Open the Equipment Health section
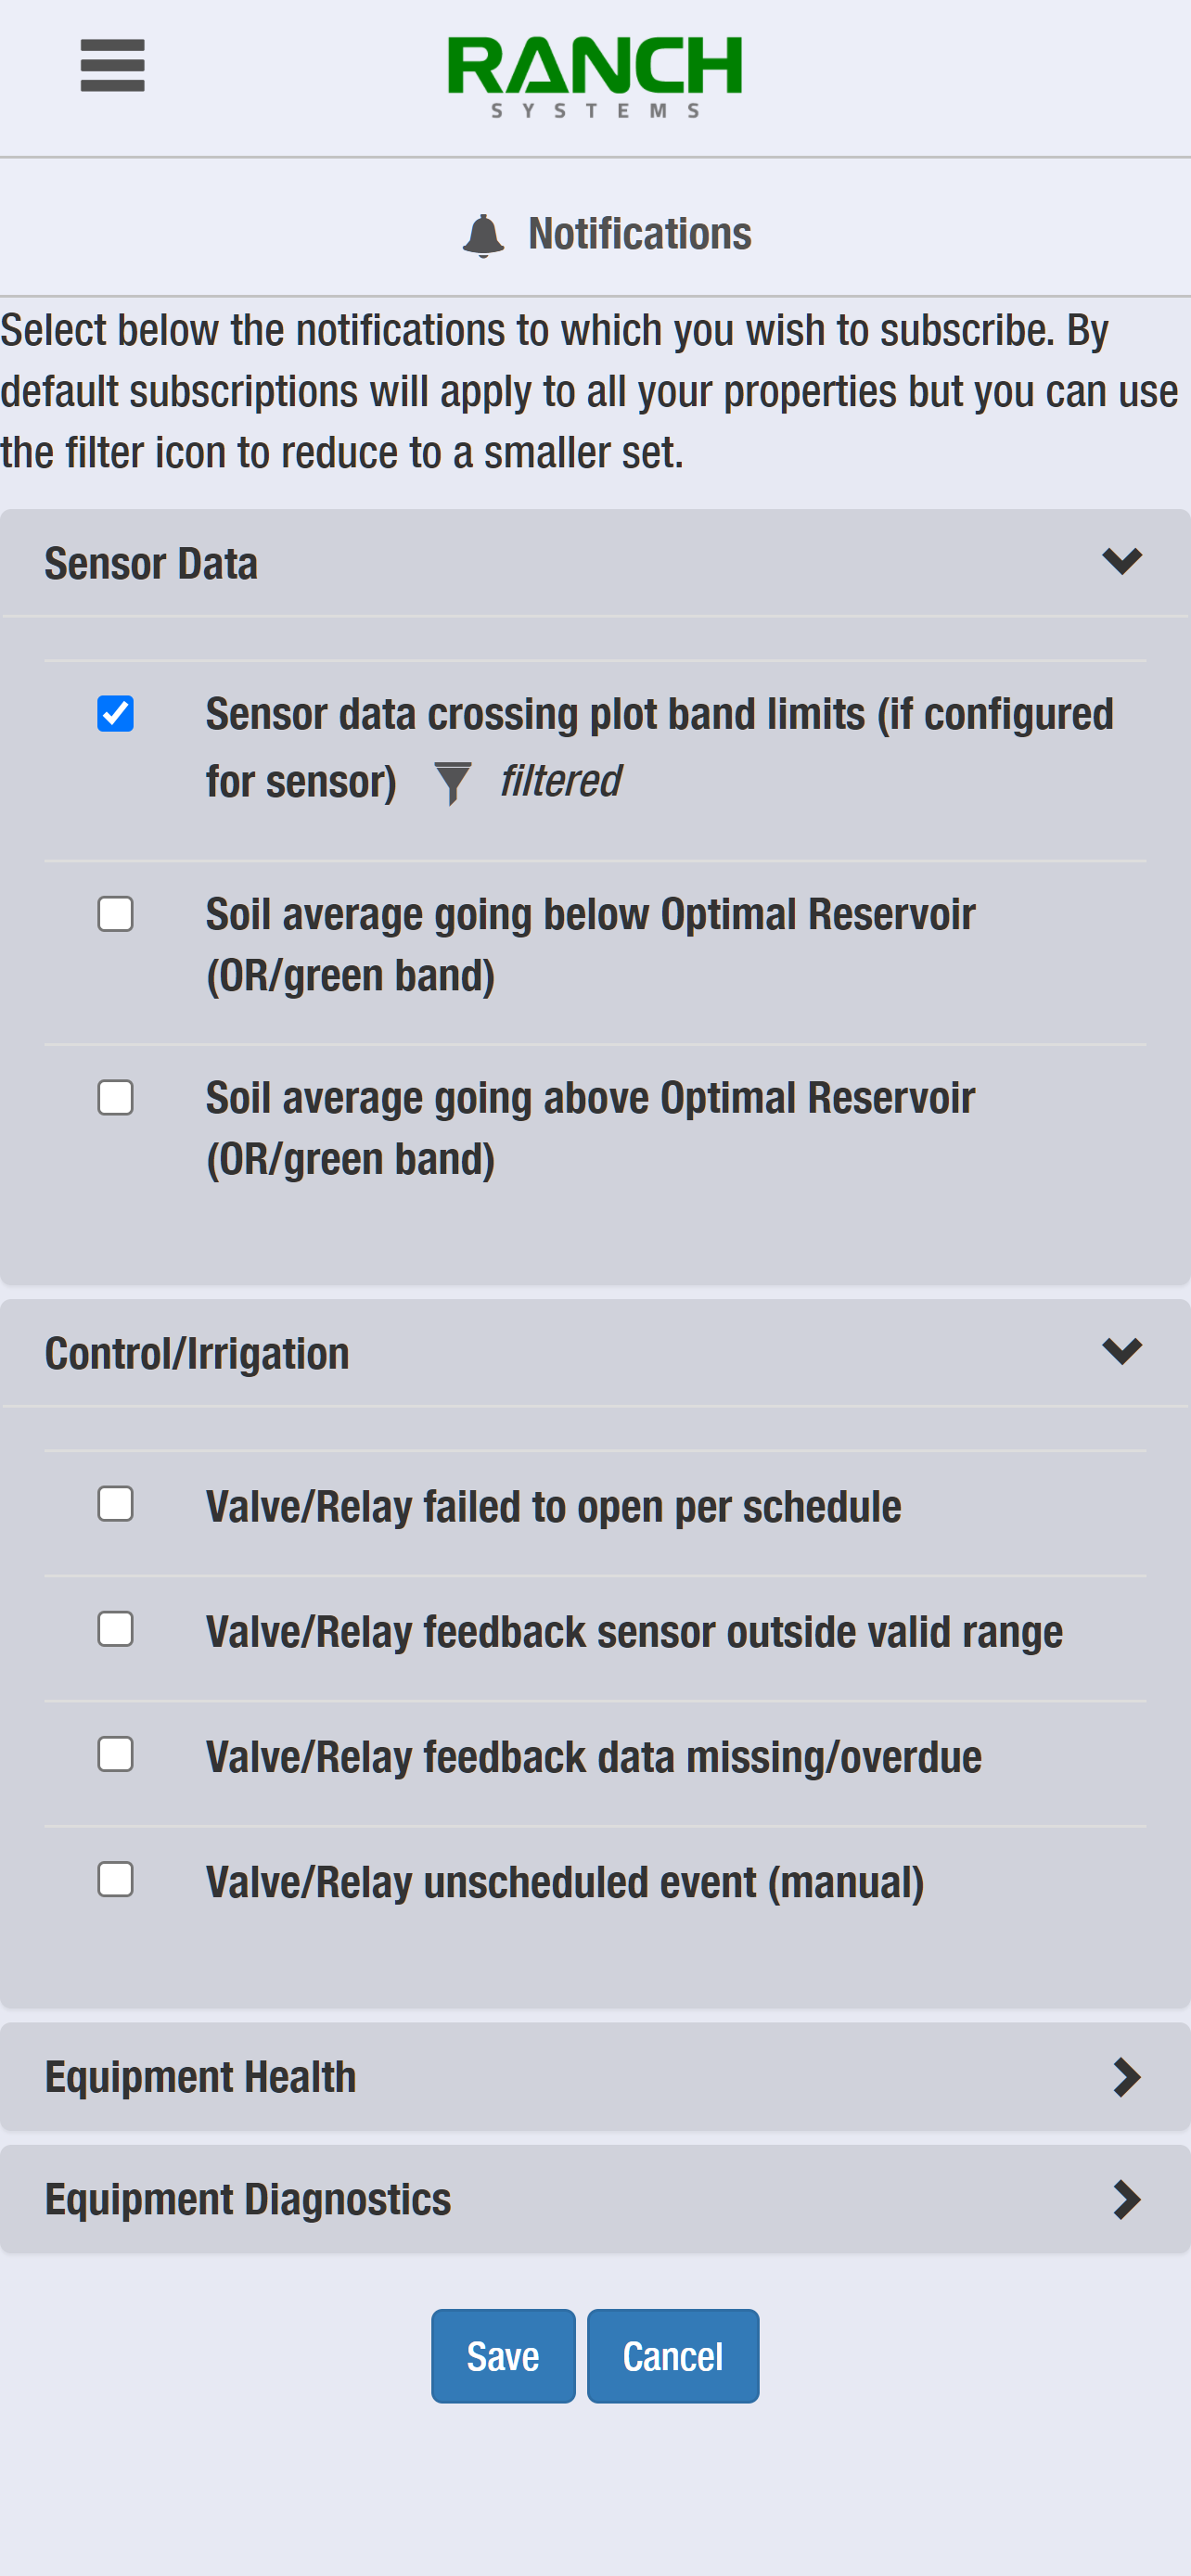Image resolution: width=1191 pixels, height=2576 pixels. pos(595,2077)
